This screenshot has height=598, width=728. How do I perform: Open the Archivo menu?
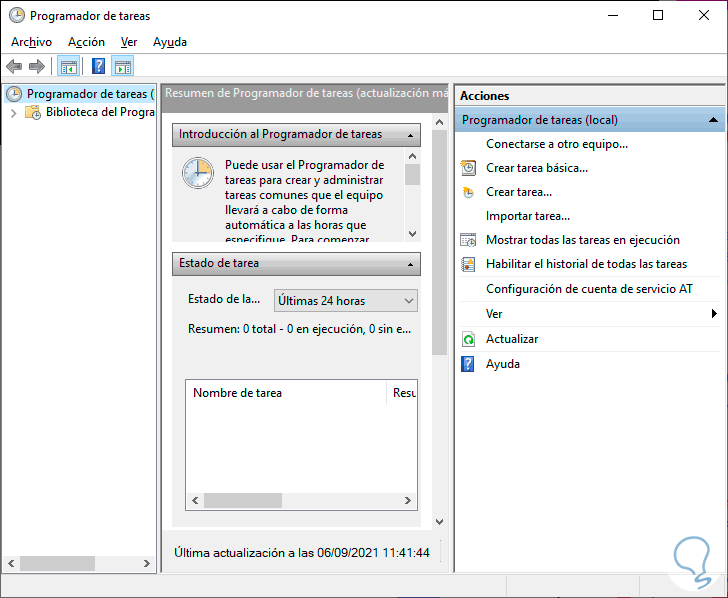coord(31,42)
